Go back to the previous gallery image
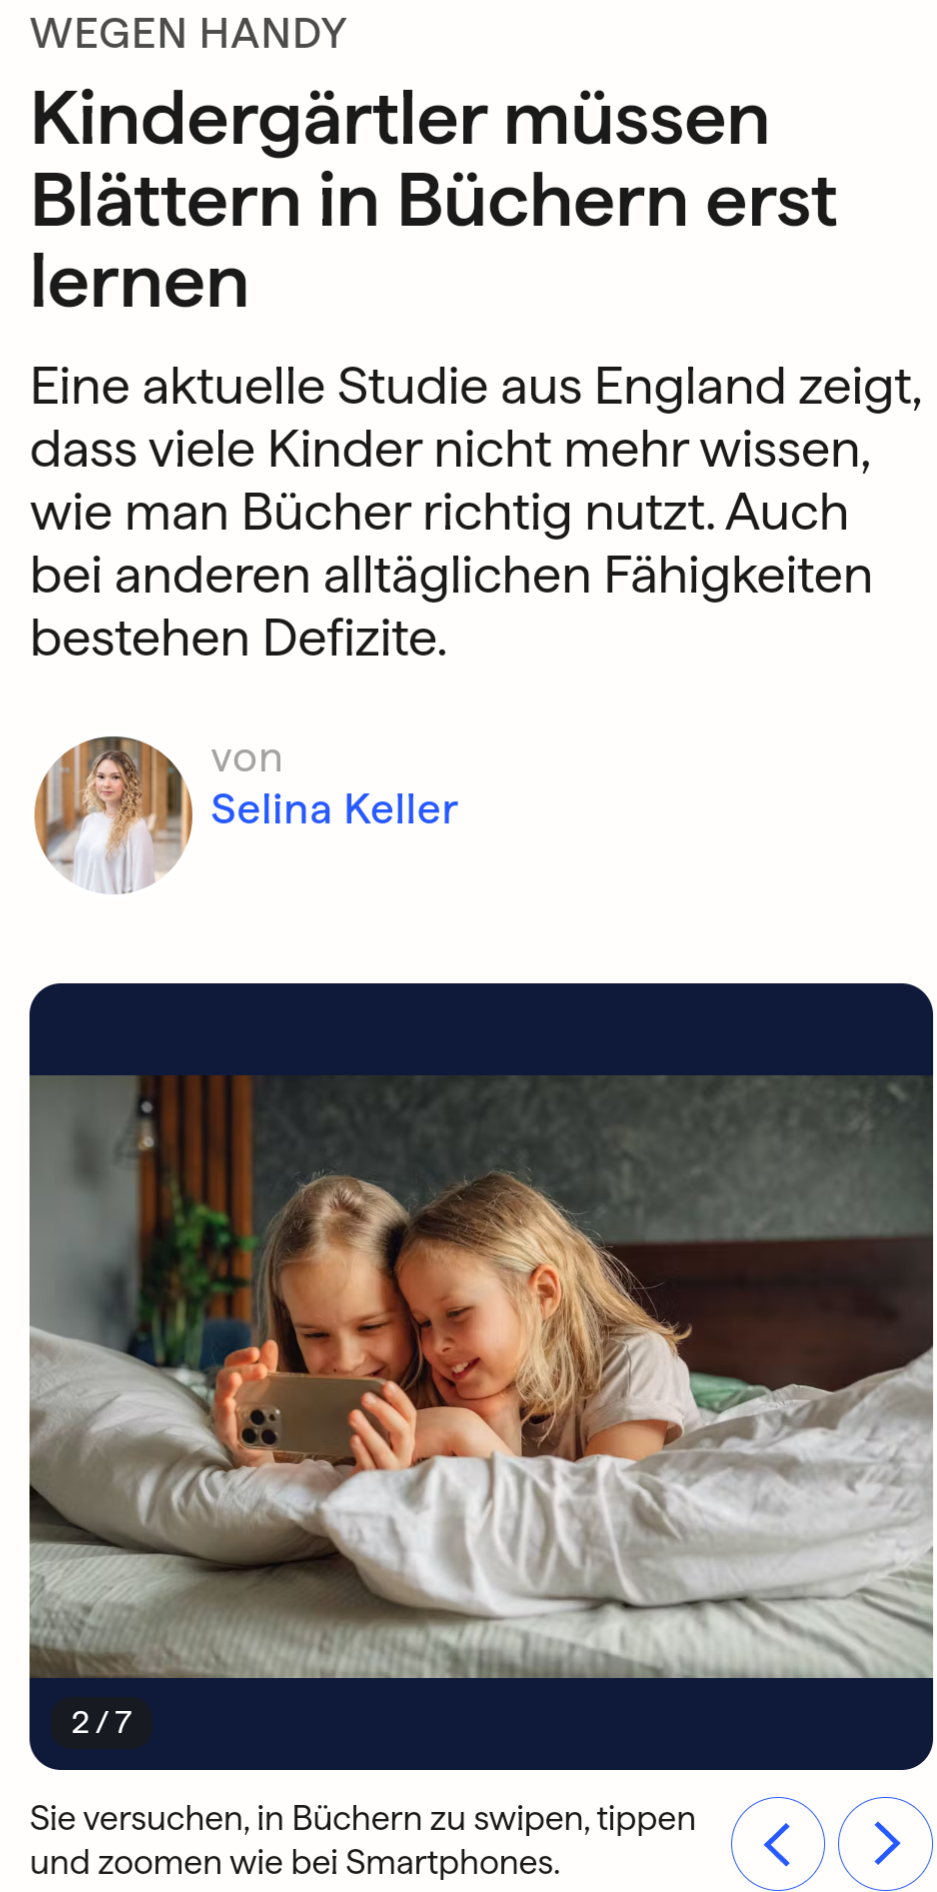The image size is (937, 1892). [778, 1843]
